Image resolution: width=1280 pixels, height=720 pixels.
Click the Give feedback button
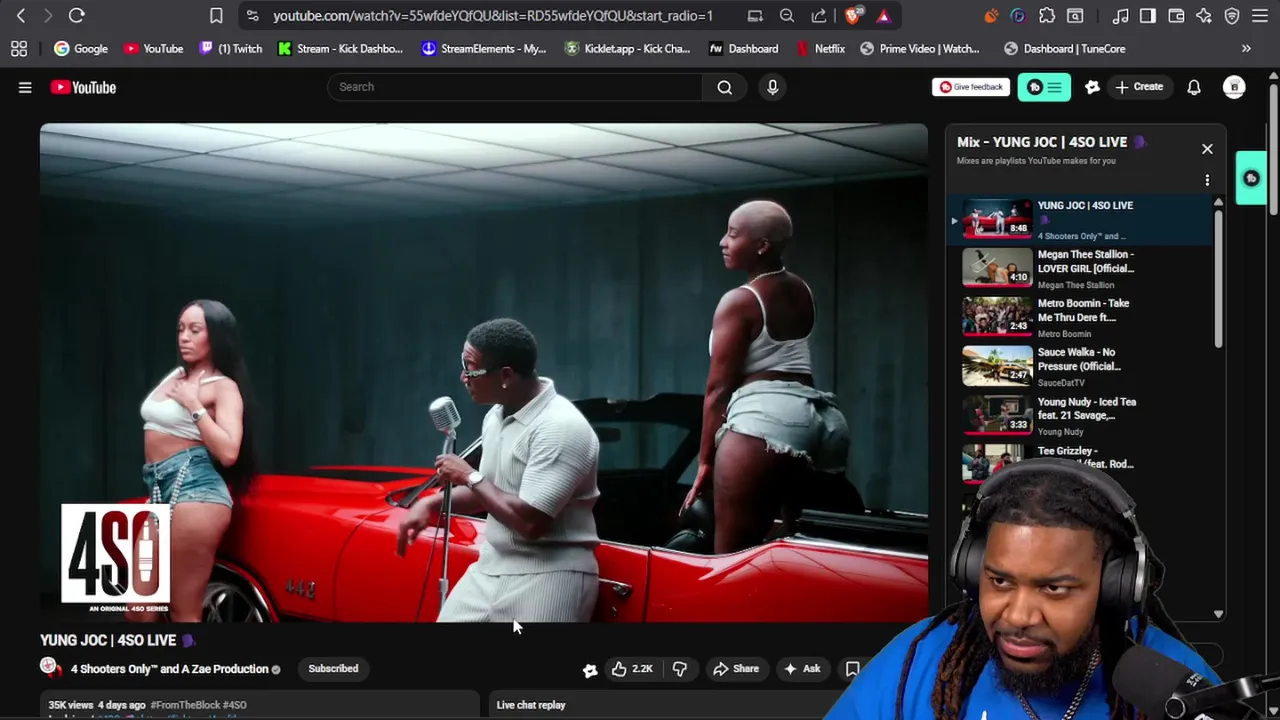point(970,87)
